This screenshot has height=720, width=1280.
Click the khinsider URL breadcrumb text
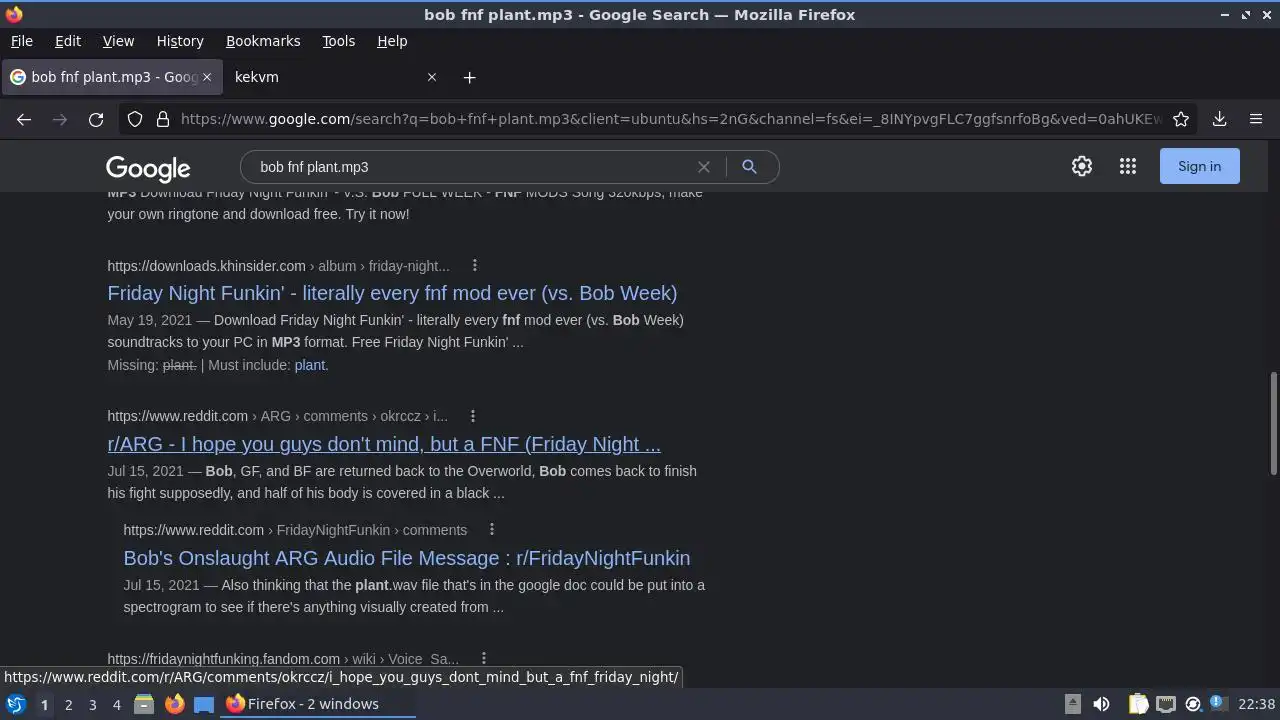[278, 266]
